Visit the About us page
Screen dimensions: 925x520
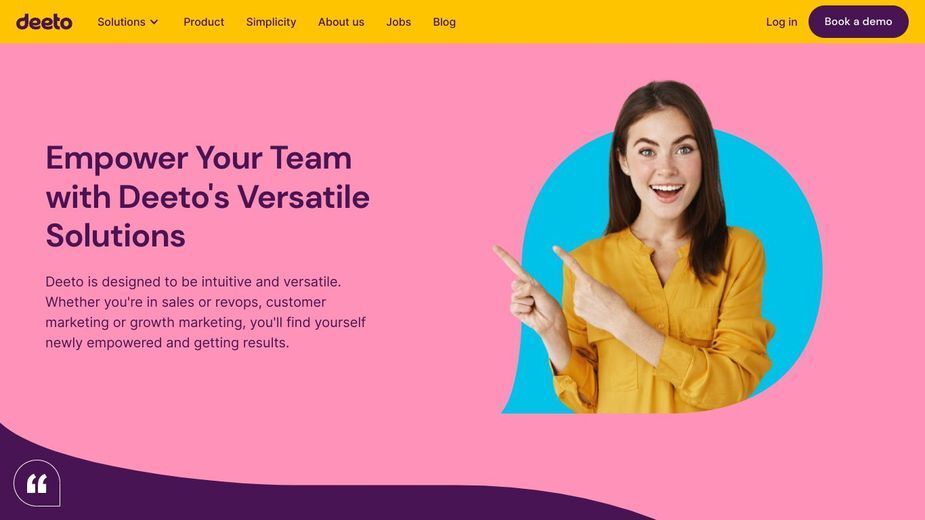click(341, 22)
